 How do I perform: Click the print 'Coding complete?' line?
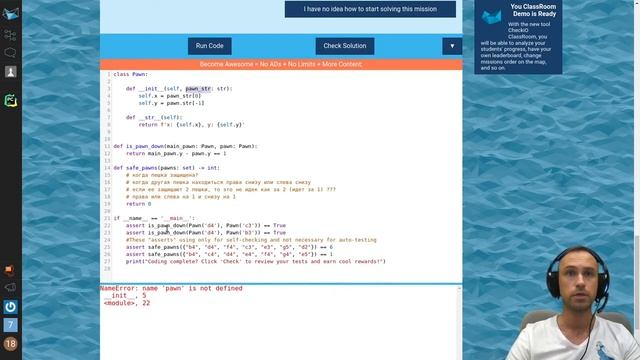coord(256,261)
